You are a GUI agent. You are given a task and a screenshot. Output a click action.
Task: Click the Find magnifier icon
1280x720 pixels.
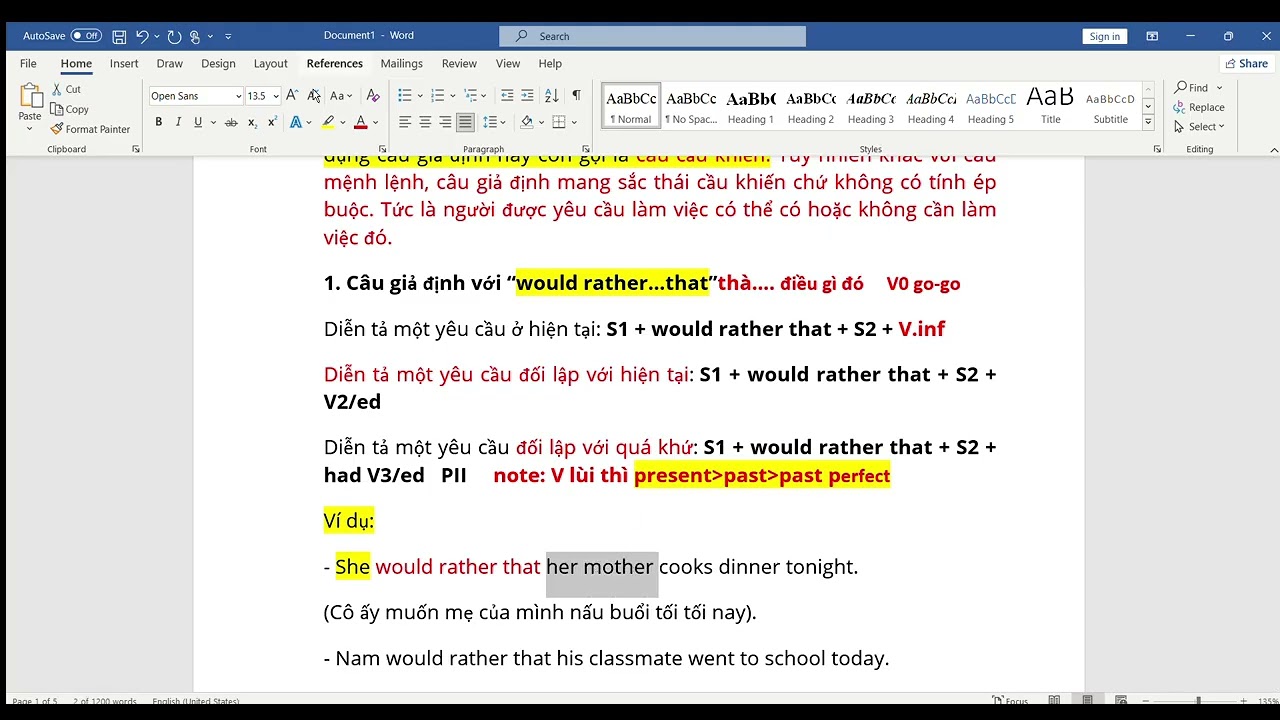click(x=1181, y=87)
